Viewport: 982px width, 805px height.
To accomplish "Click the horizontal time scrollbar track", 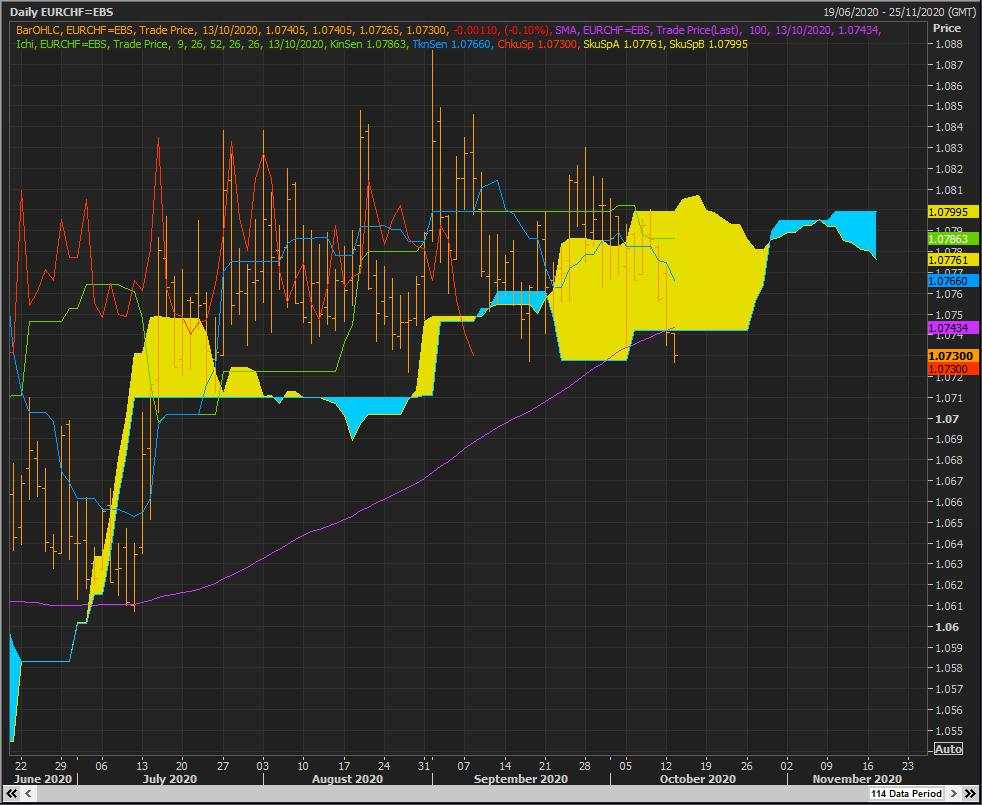I will [451, 794].
